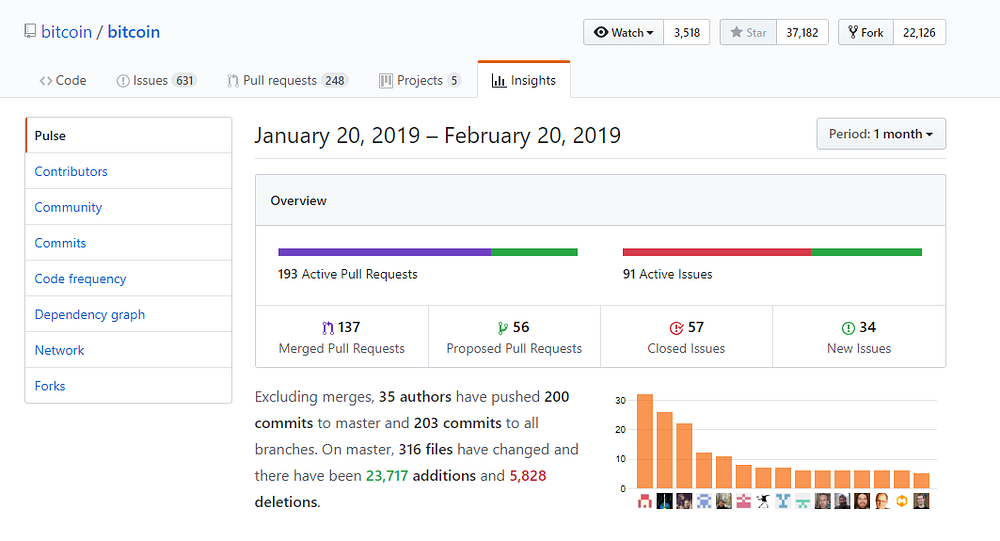1000x541 pixels.
Task: Open the Projects tab
Action: click(420, 80)
